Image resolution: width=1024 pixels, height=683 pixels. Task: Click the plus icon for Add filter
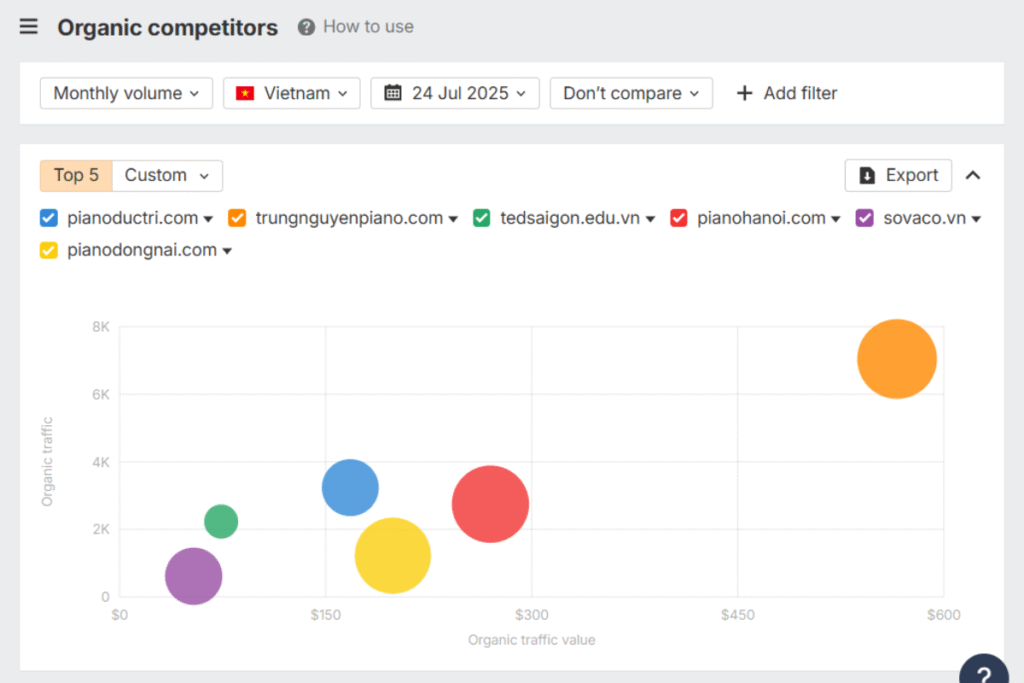click(744, 93)
